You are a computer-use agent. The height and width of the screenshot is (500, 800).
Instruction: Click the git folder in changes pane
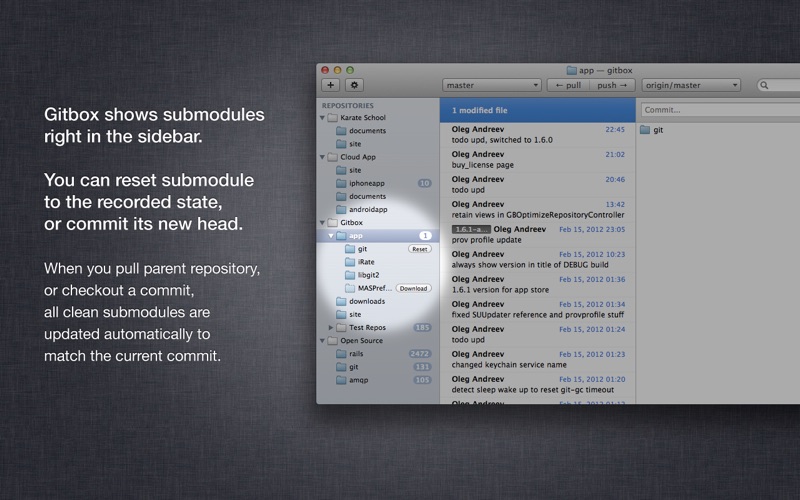point(645,130)
